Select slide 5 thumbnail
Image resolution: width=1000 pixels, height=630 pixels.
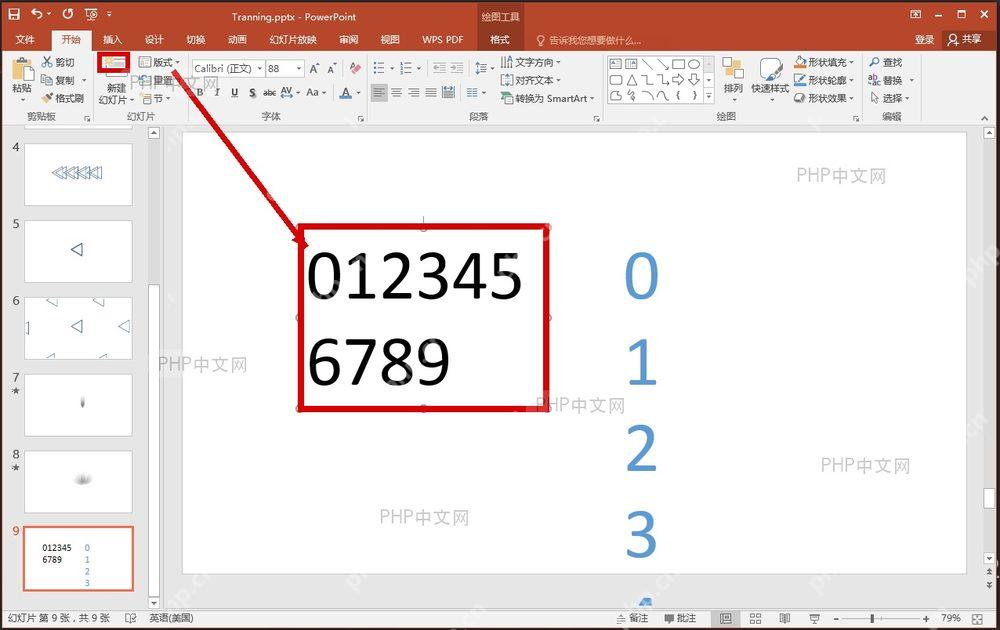click(x=78, y=251)
